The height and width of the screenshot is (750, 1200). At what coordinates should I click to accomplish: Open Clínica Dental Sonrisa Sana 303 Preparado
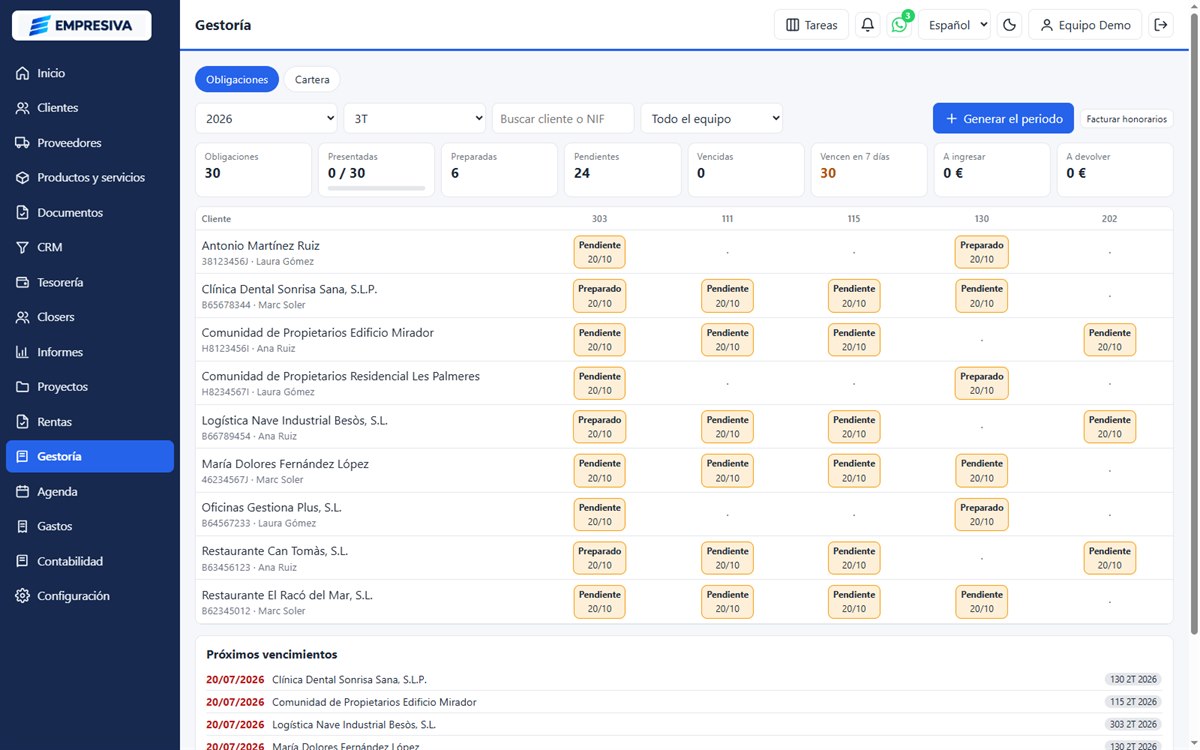pyautogui.click(x=599, y=296)
